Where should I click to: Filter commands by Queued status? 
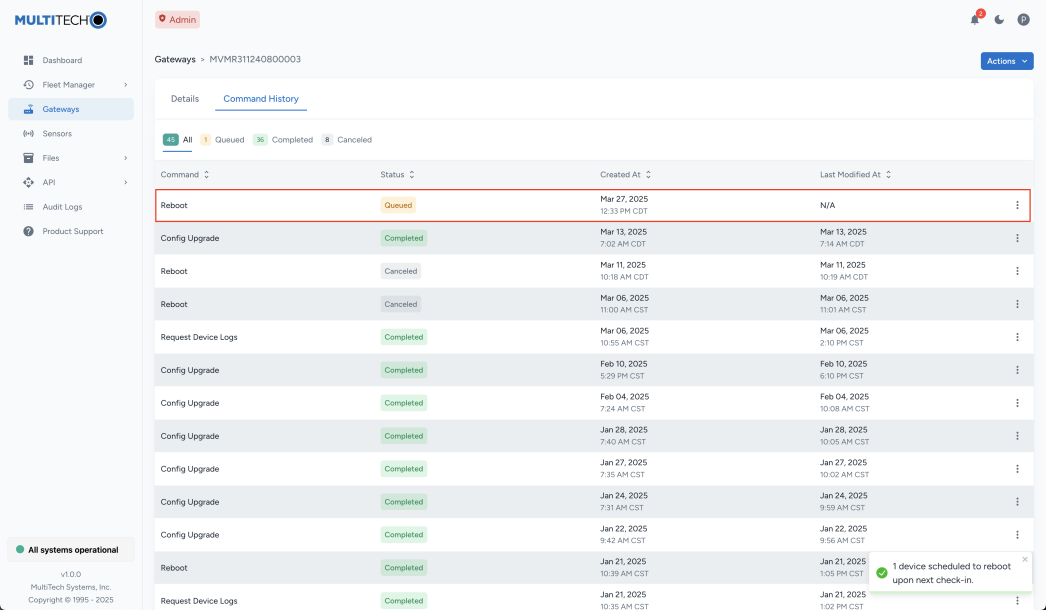(222, 140)
